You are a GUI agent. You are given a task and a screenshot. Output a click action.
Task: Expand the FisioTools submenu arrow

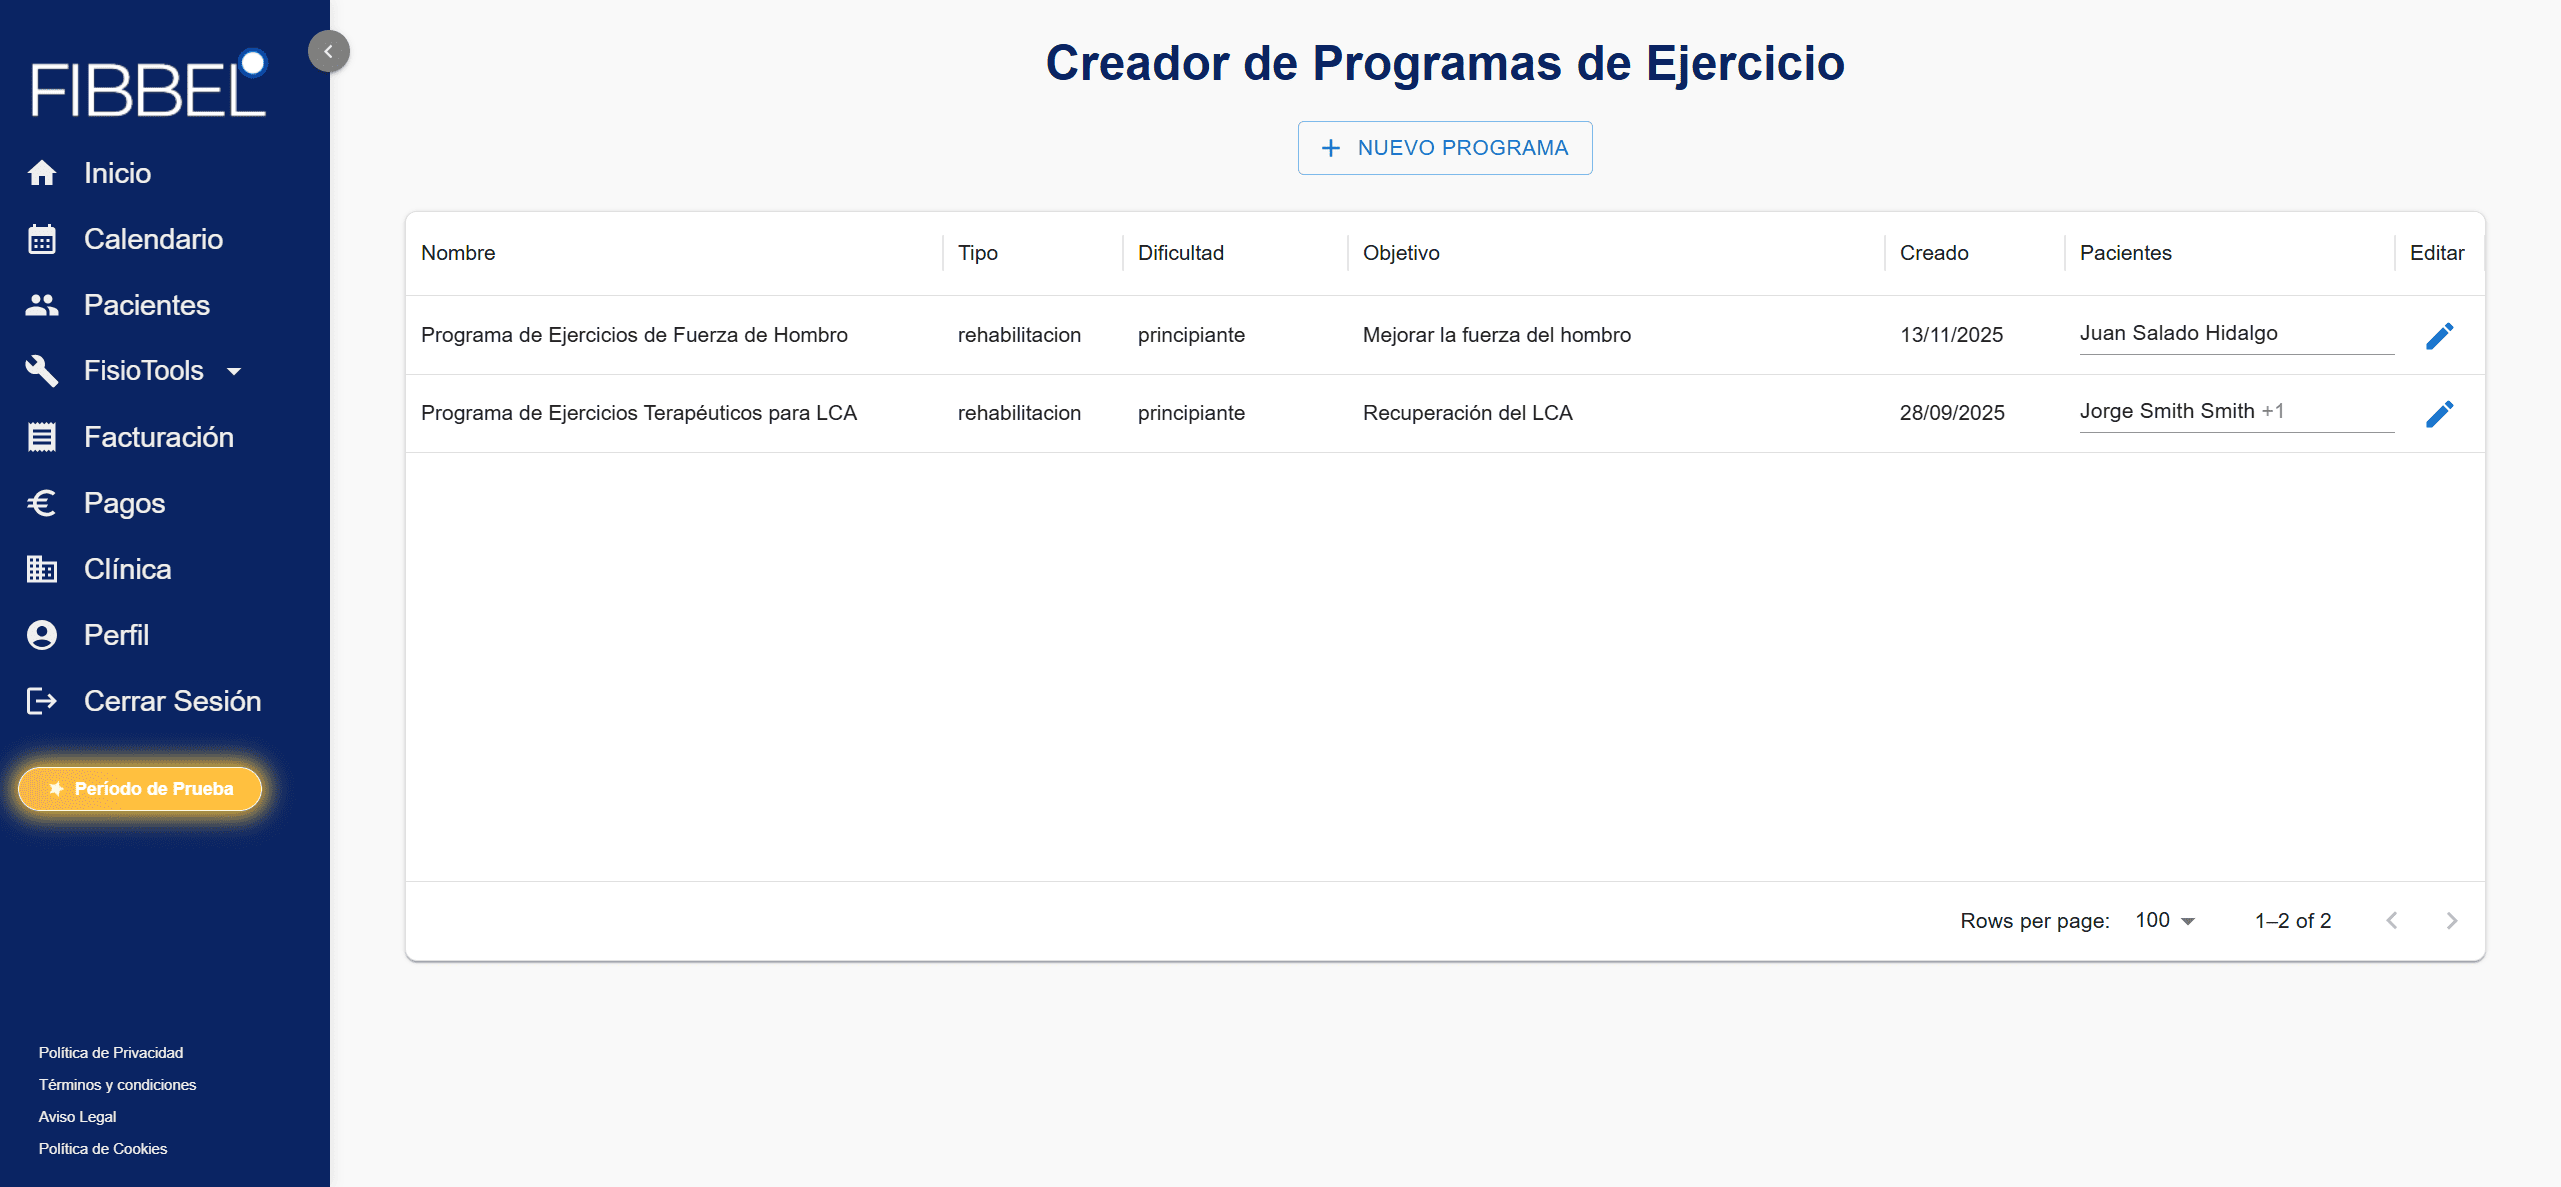(x=234, y=371)
